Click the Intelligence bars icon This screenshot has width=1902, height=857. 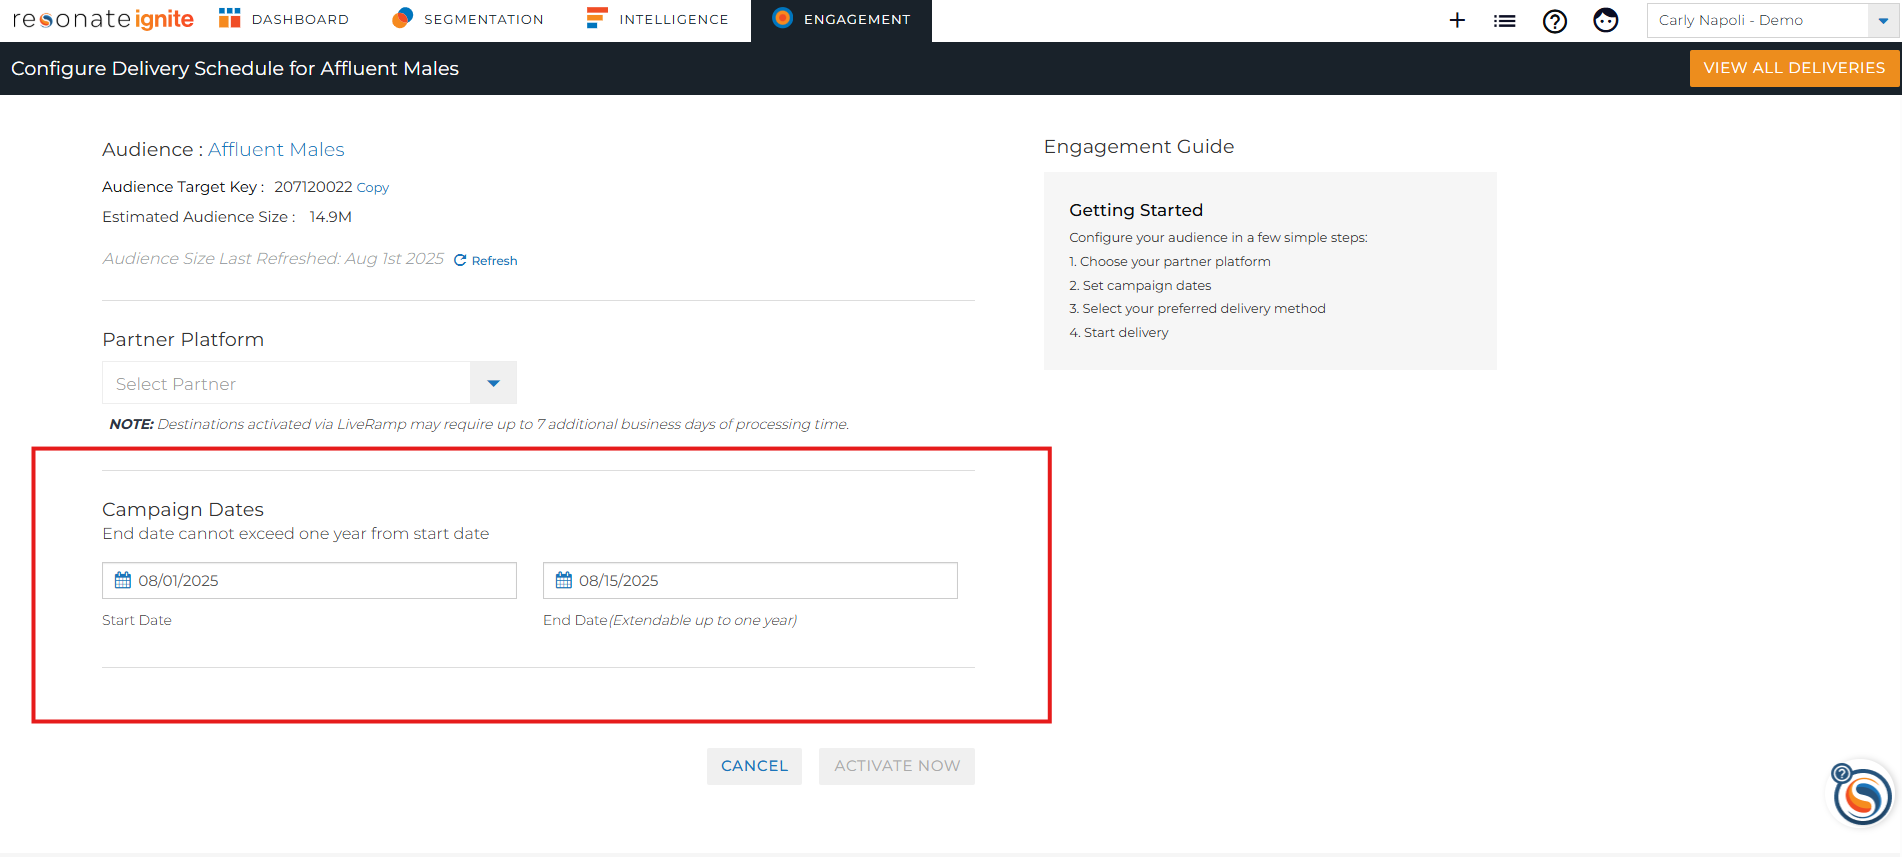597,18
